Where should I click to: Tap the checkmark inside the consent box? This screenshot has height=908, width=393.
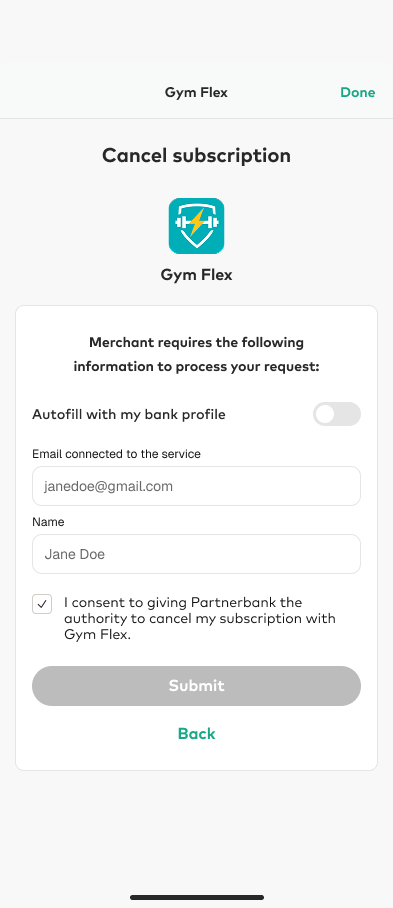[42, 604]
